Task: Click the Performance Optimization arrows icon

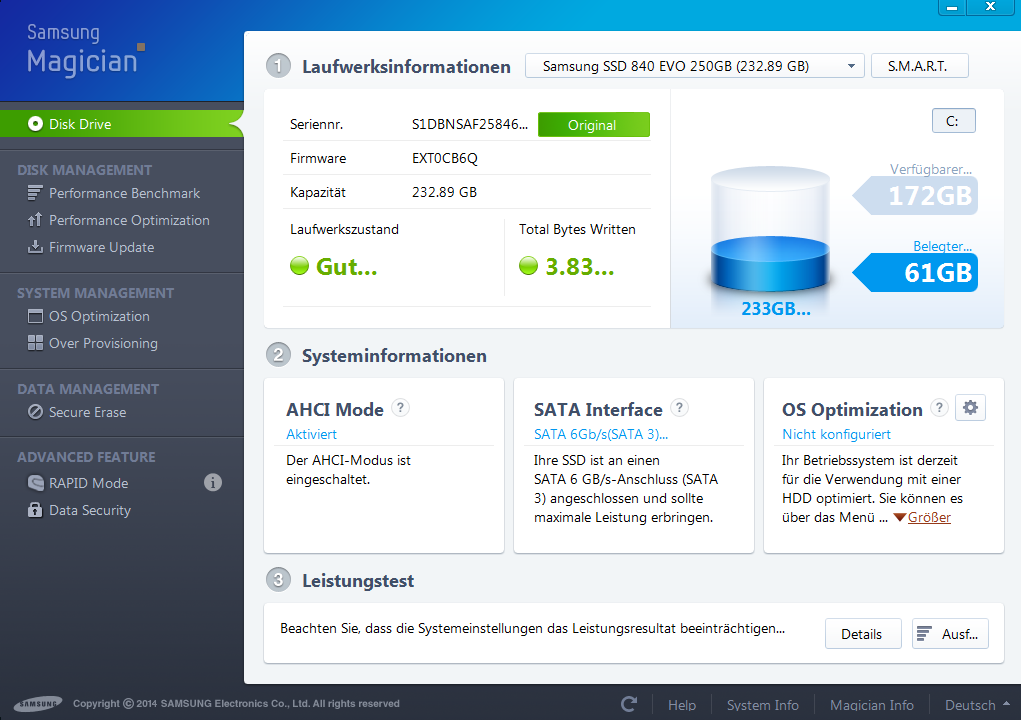Action: (35, 220)
